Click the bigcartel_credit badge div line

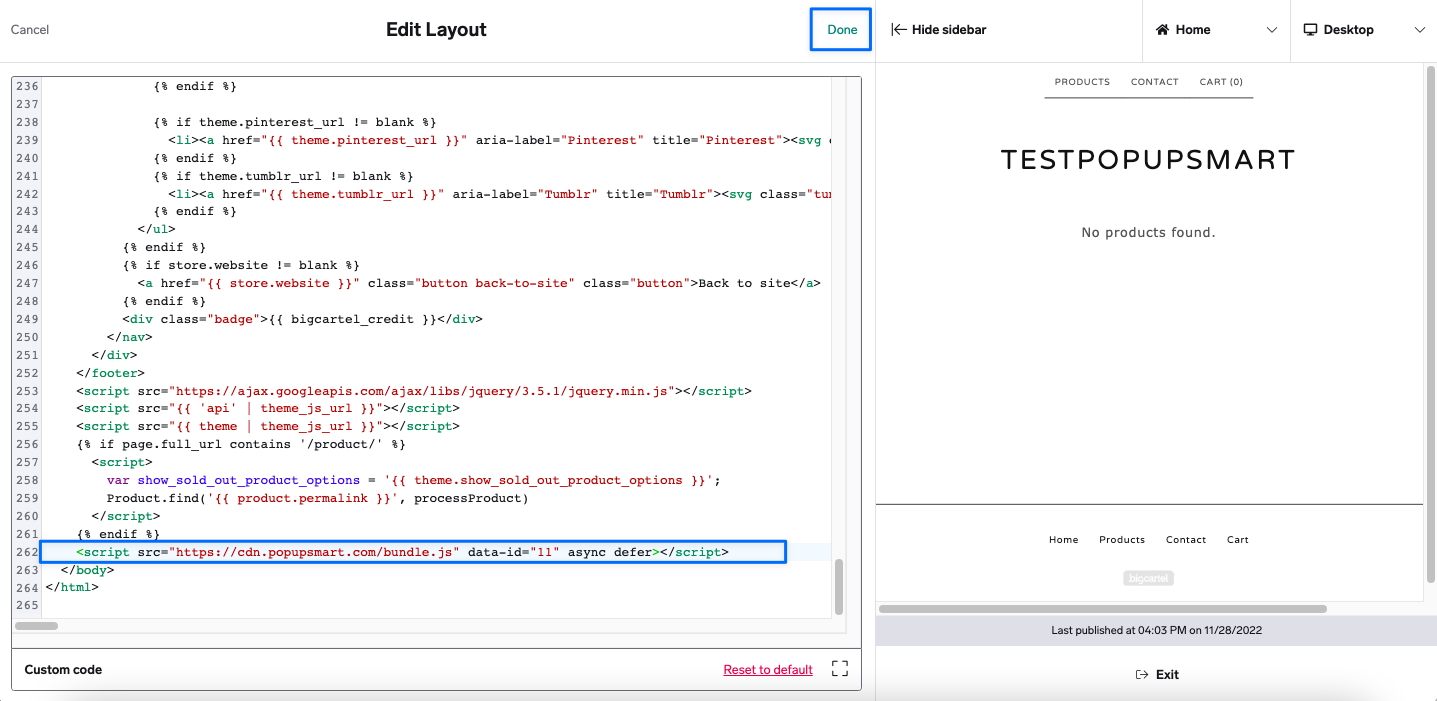[x=302, y=319]
